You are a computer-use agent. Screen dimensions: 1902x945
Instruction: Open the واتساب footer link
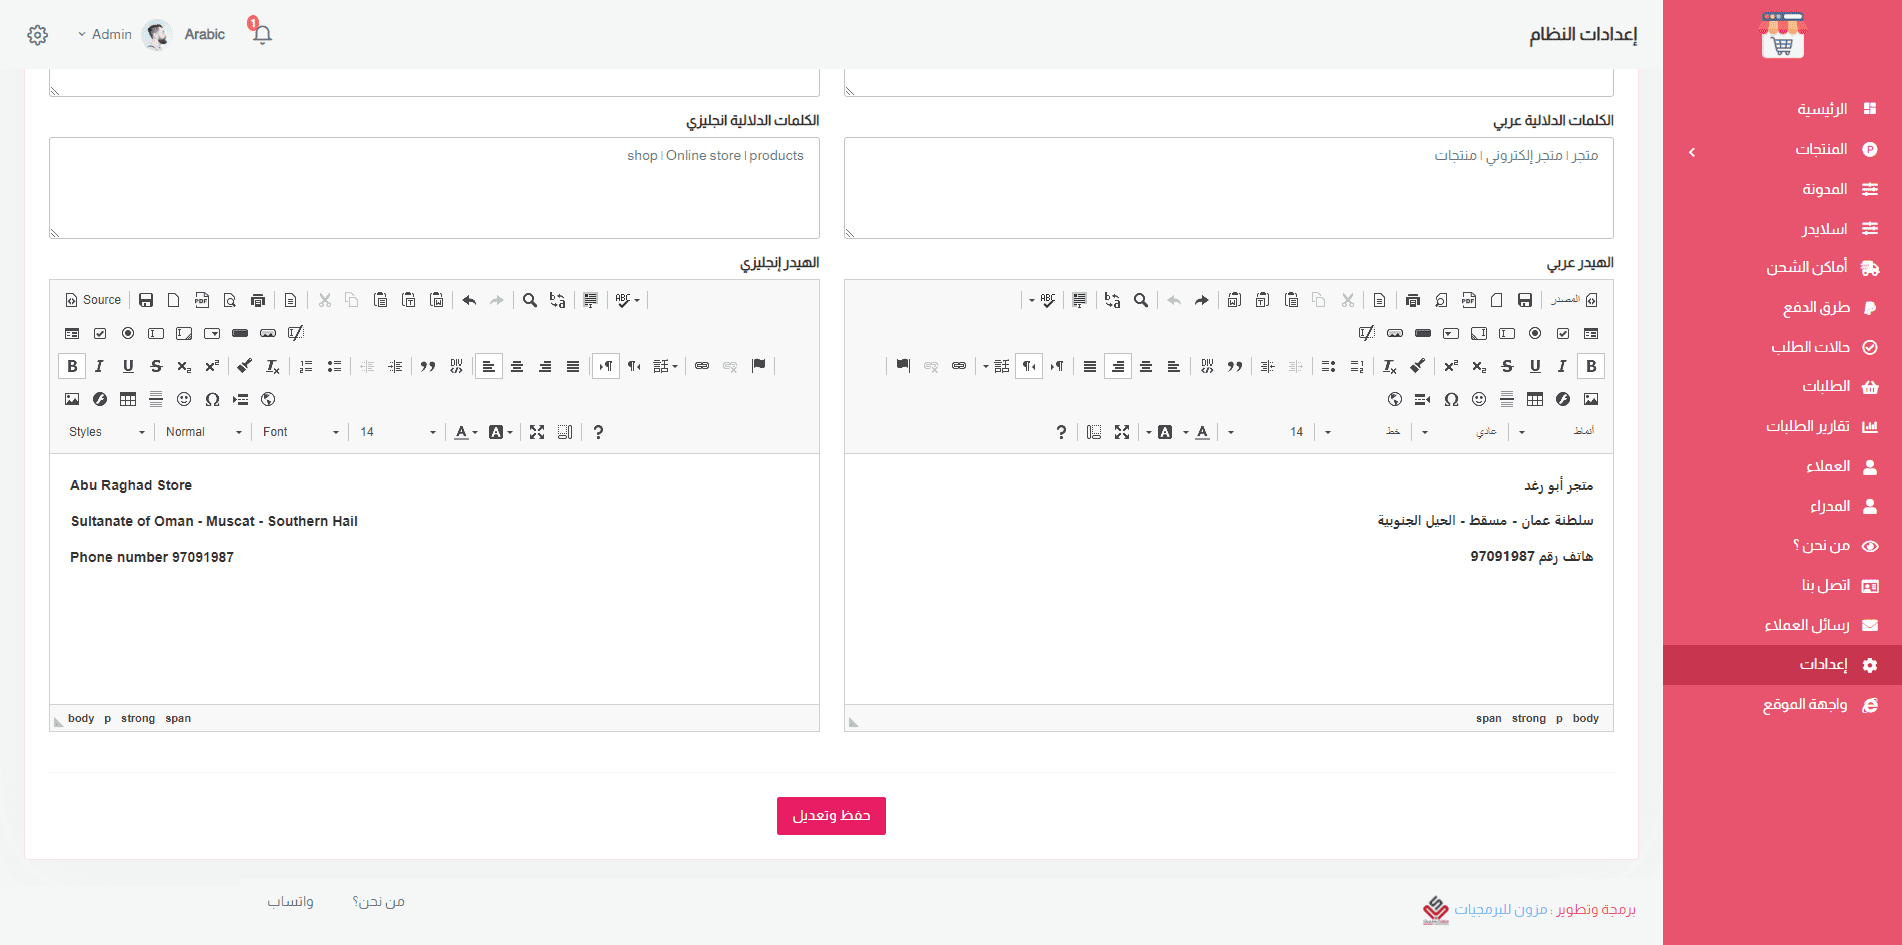pos(290,902)
